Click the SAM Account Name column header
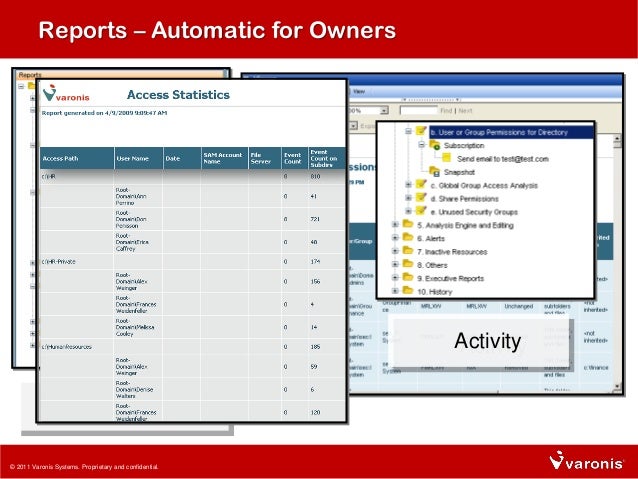Viewport: 638px width, 479px height. click(x=225, y=158)
